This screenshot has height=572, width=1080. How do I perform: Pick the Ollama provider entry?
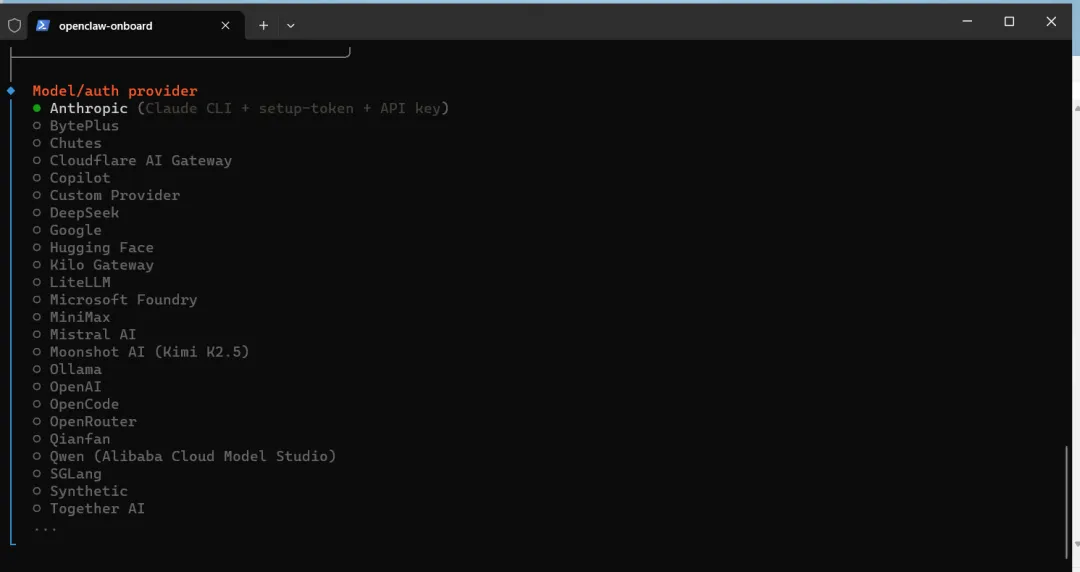[67, 369]
